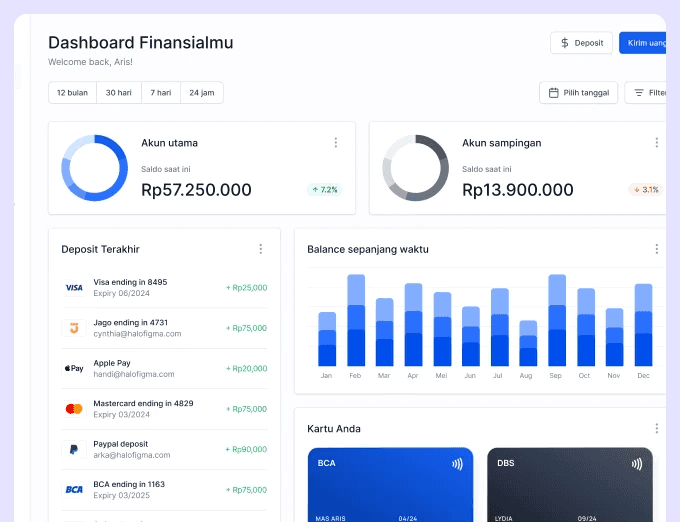This screenshot has height=522, width=680.
Task: Open Kartu Anda three-dot menu
Action: point(657,428)
